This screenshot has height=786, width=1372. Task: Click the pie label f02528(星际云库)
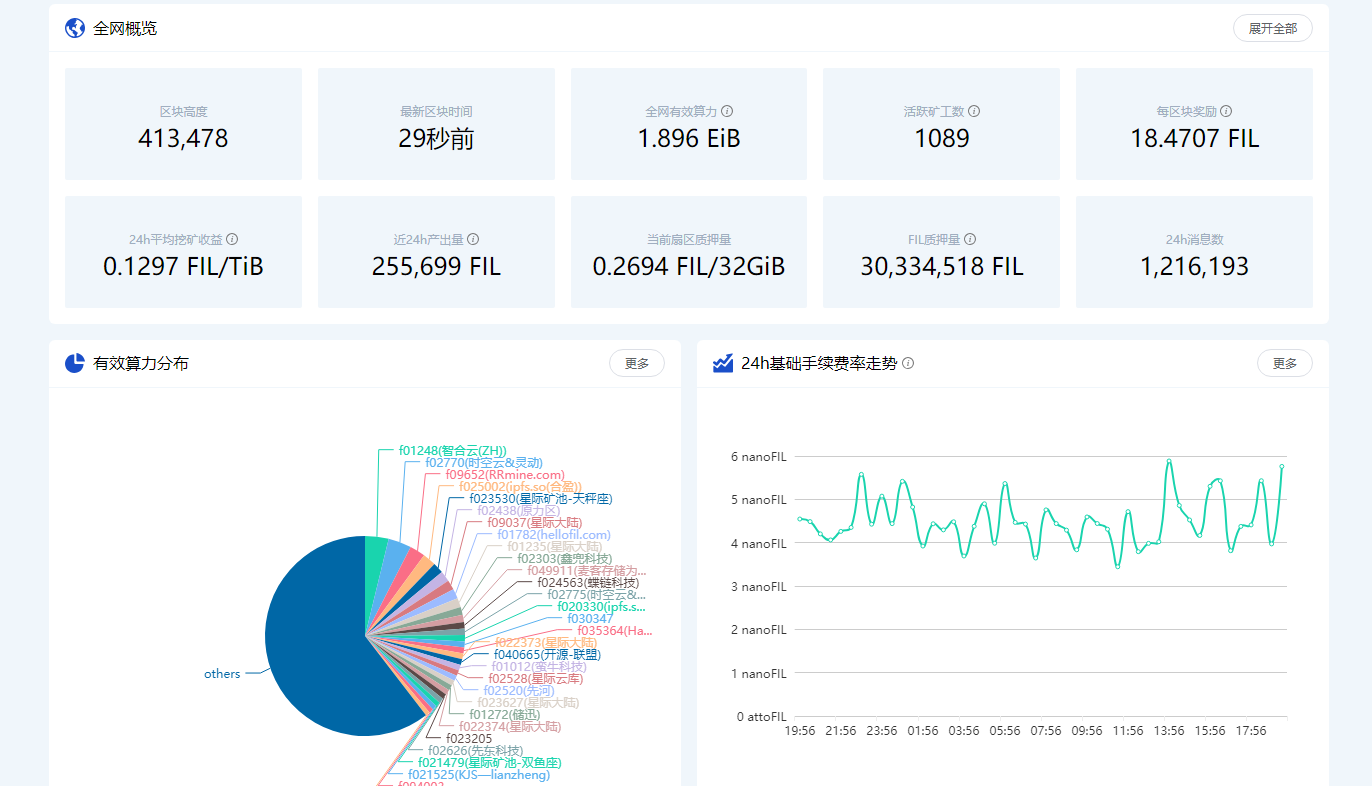pos(536,679)
